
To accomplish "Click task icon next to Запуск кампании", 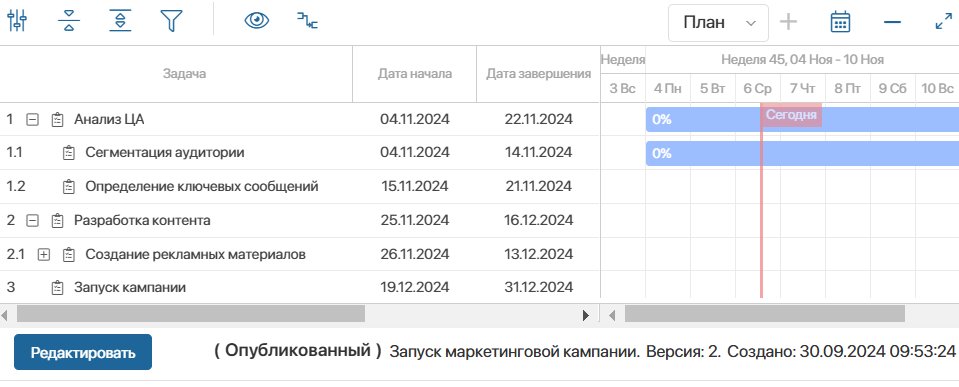I will pyautogui.click(x=57, y=287).
